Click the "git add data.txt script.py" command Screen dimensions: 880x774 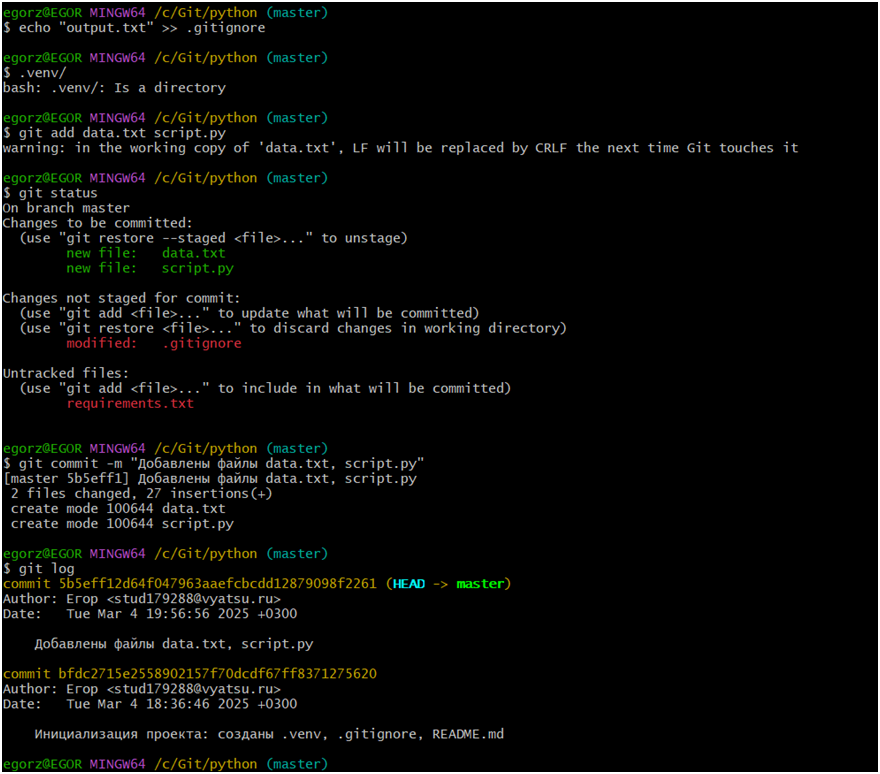(x=122, y=133)
